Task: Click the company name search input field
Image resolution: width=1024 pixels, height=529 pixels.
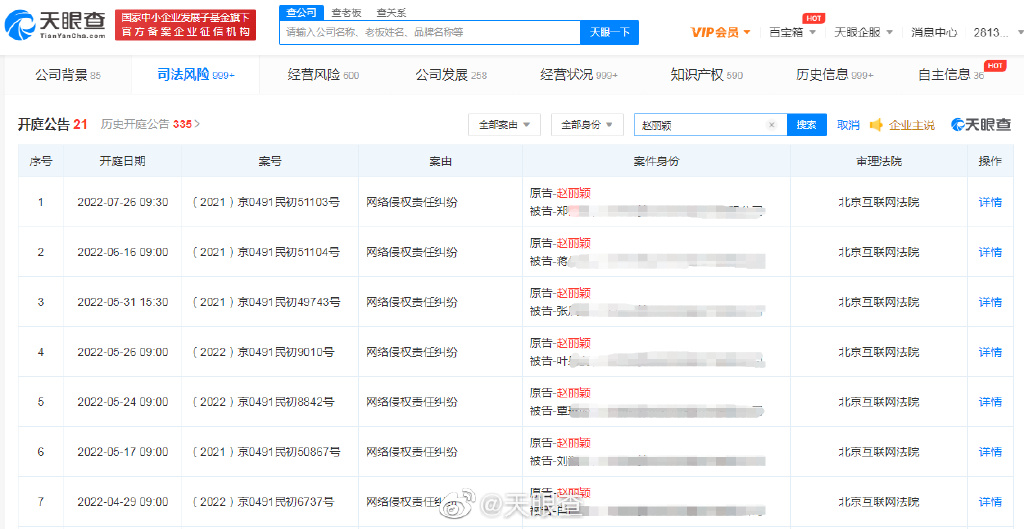Action: (430, 32)
